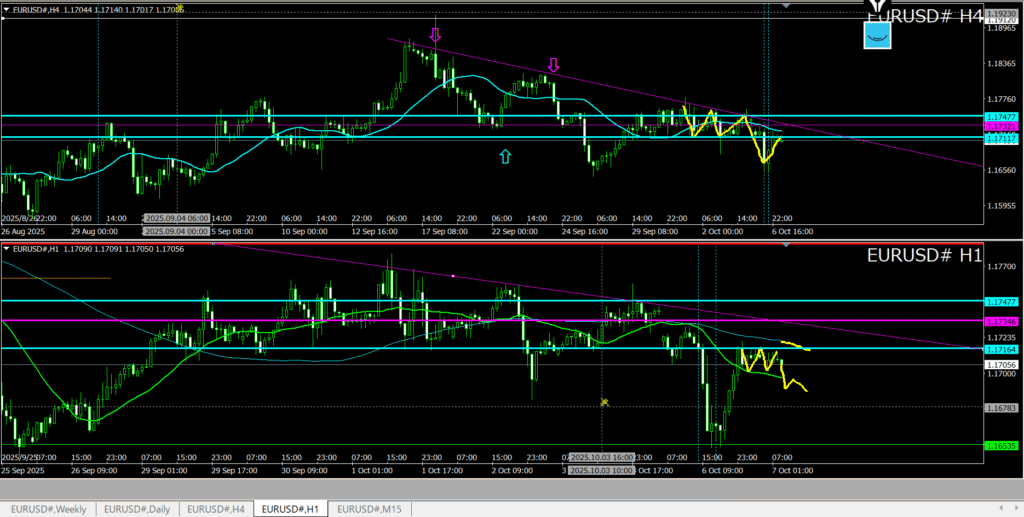1024x517 pixels.
Task: Switch to the EURUSD#,Weekly chart tab
Action: pos(49,509)
